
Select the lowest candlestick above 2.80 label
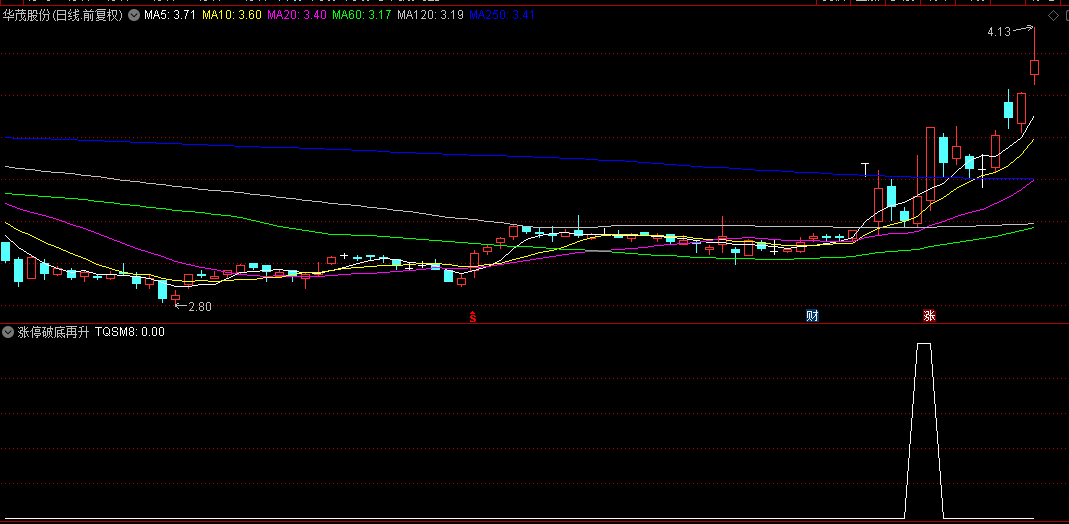click(176, 296)
